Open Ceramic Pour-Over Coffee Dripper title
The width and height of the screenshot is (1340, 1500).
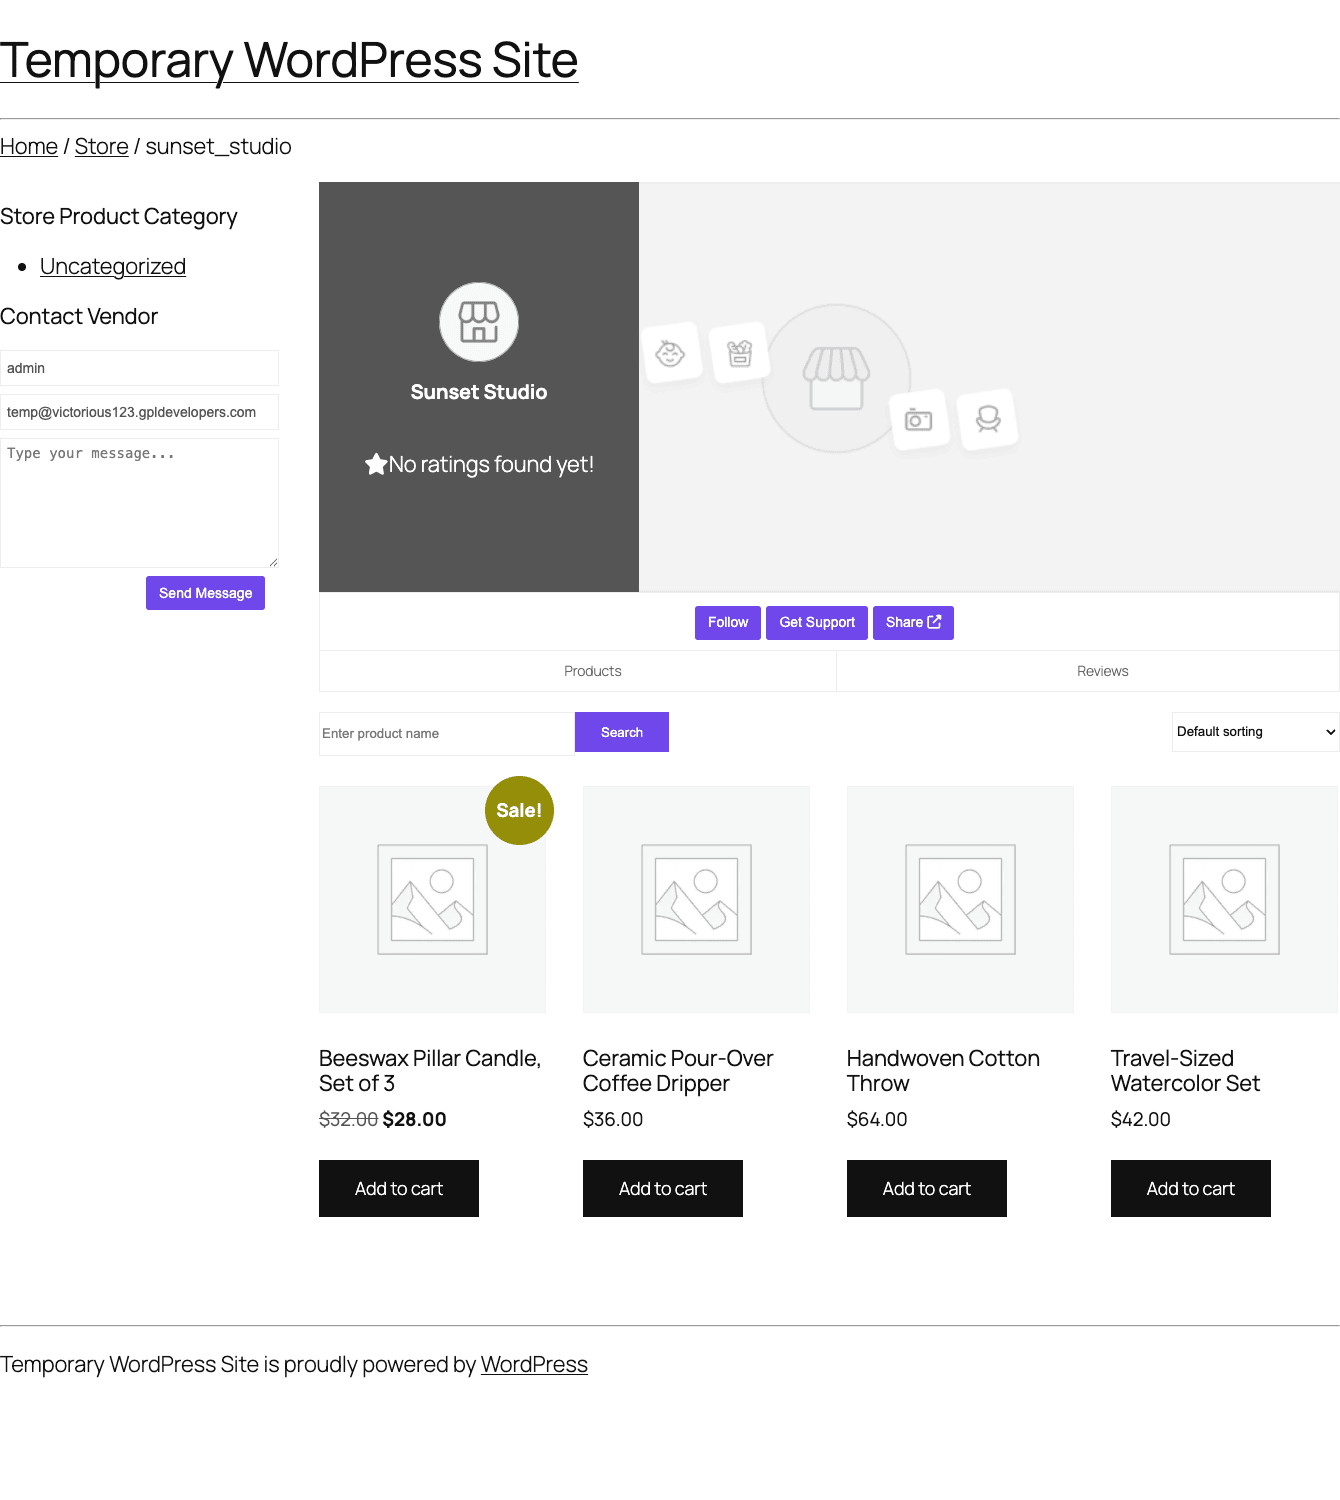(678, 1070)
